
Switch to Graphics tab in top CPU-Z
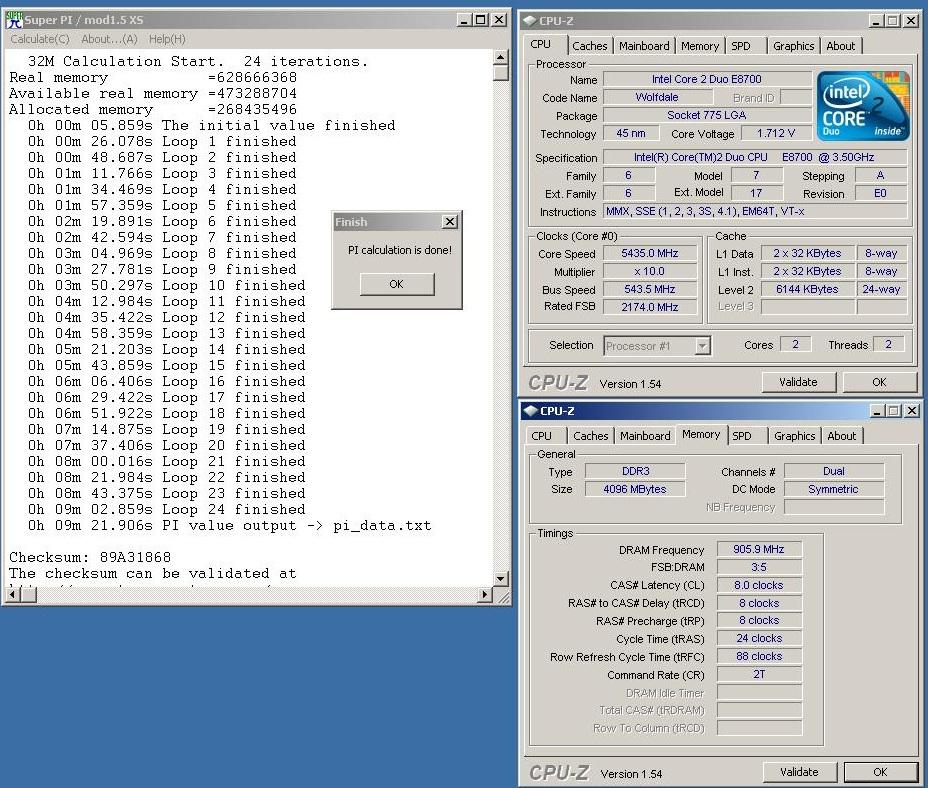pyautogui.click(x=794, y=46)
